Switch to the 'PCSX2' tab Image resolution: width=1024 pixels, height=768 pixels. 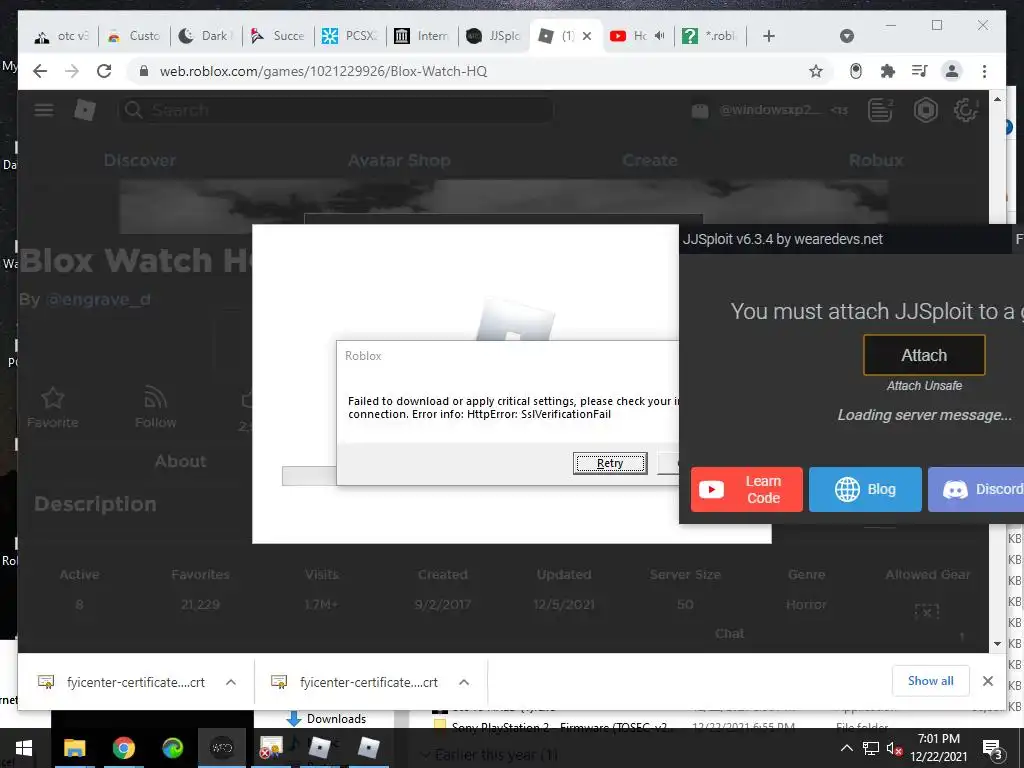click(x=350, y=36)
